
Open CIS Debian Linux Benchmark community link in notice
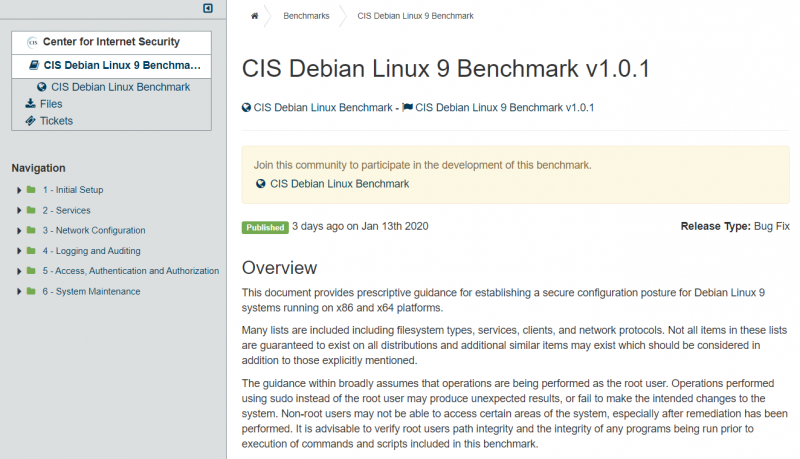pyautogui.click(x=339, y=184)
